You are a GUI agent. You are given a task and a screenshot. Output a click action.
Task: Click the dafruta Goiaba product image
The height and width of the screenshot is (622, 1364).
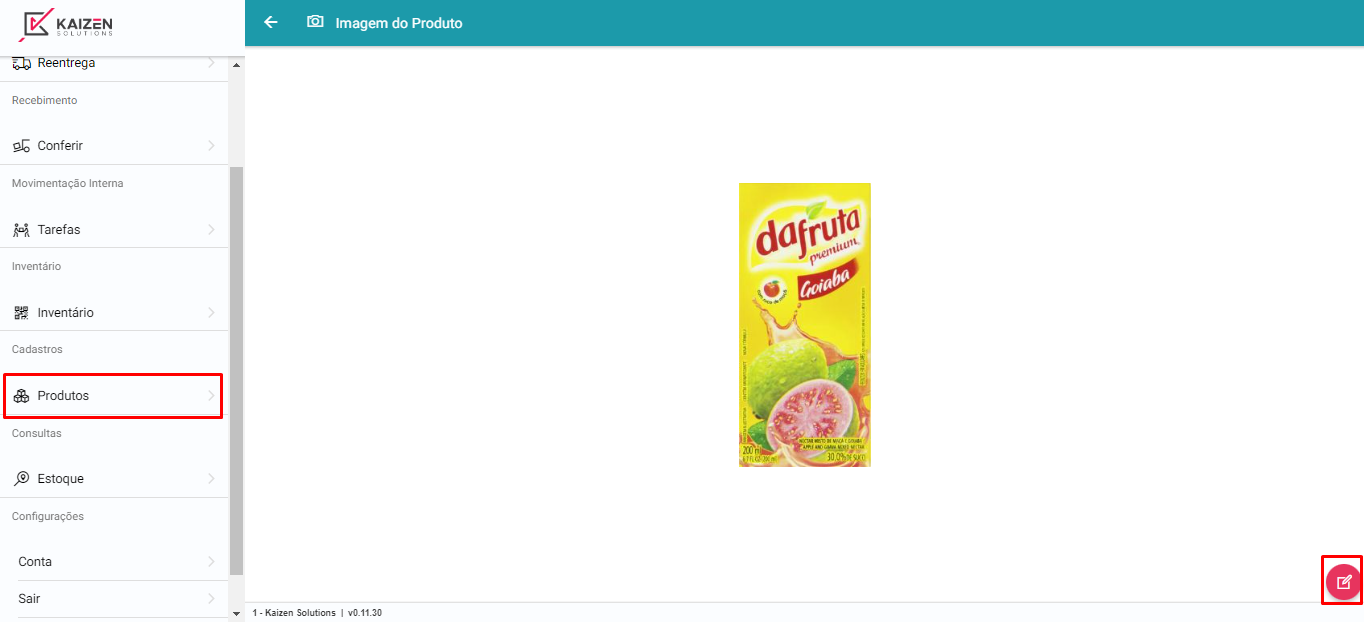(805, 325)
